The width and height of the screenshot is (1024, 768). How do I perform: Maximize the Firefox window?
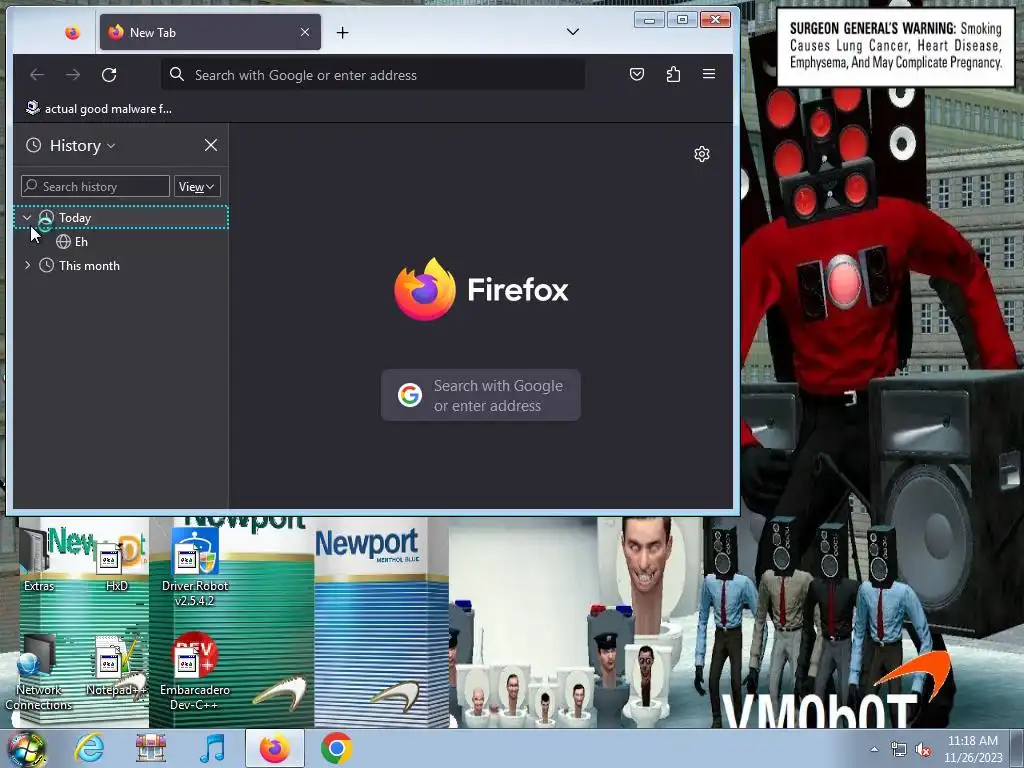click(682, 20)
